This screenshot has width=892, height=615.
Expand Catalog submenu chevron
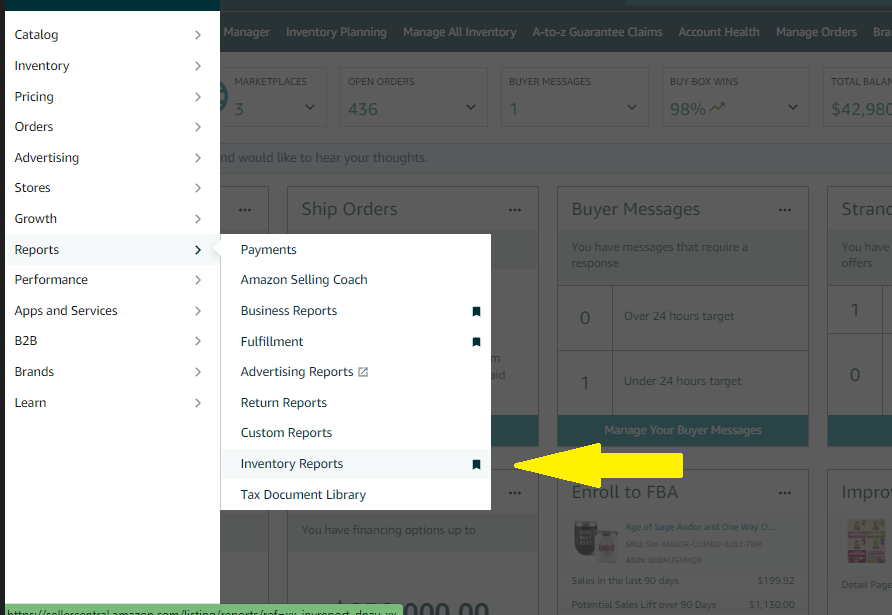click(x=197, y=35)
